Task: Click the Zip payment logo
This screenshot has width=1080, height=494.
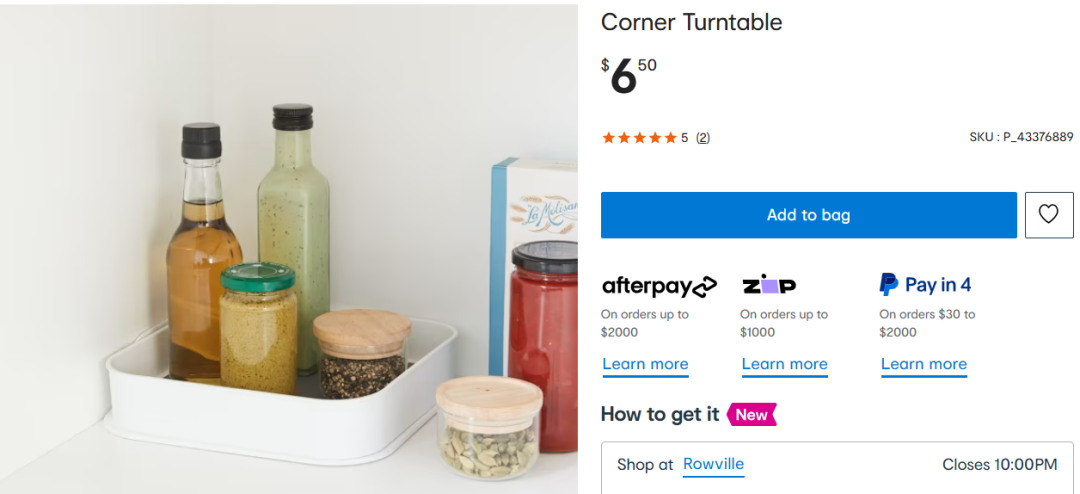Action: [769, 285]
